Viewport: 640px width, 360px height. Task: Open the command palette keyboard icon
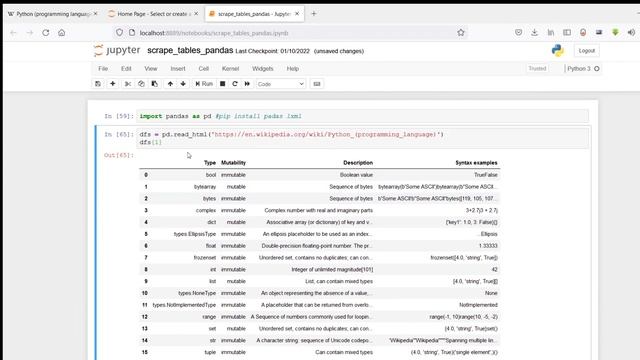coord(317,84)
